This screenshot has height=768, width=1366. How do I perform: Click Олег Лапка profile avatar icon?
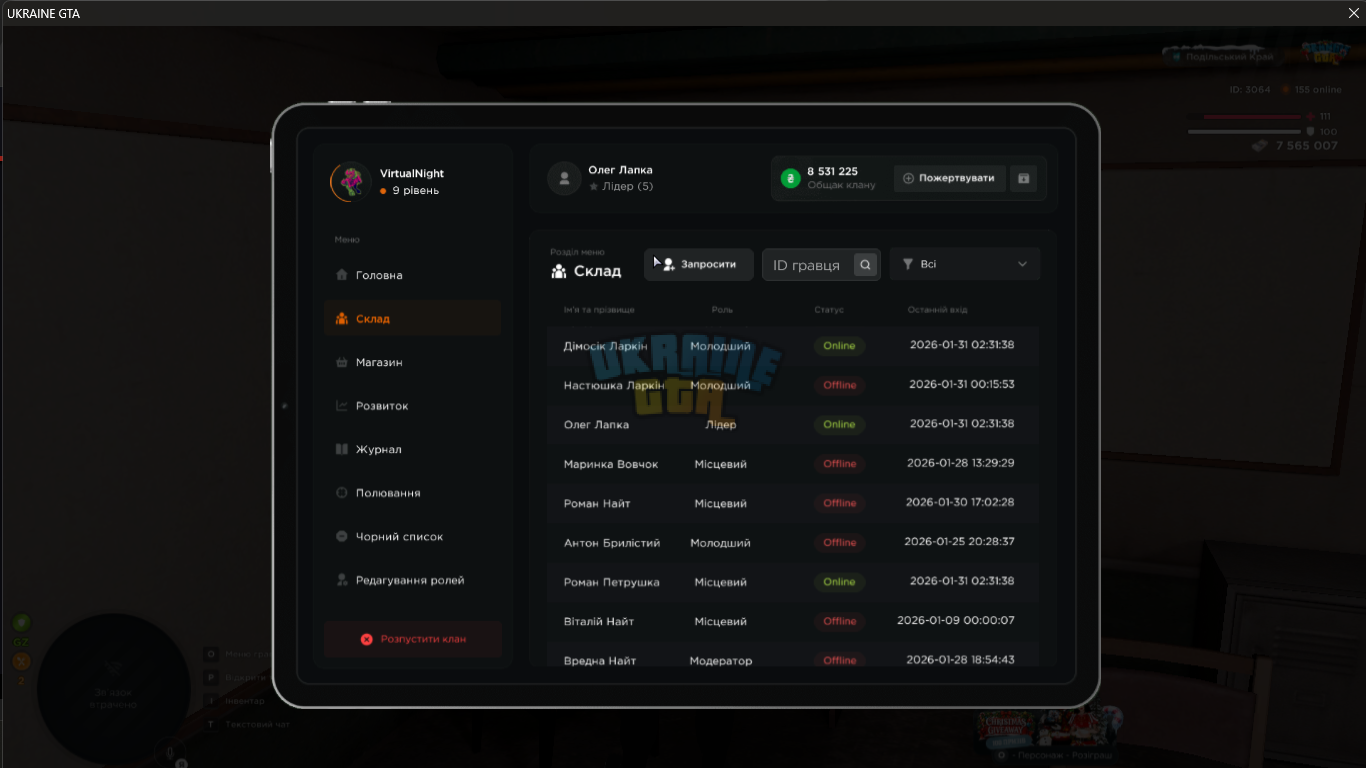(x=564, y=178)
